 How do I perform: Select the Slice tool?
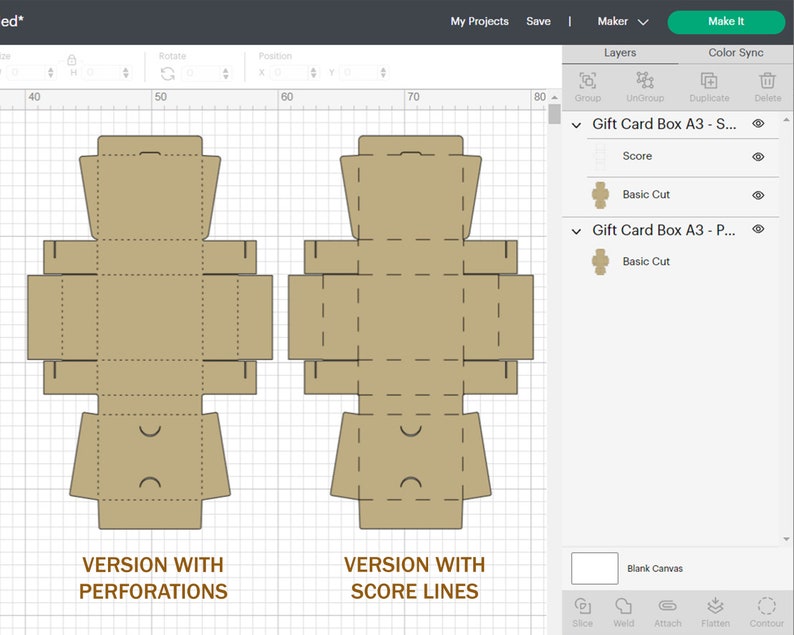[x=582, y=606]
